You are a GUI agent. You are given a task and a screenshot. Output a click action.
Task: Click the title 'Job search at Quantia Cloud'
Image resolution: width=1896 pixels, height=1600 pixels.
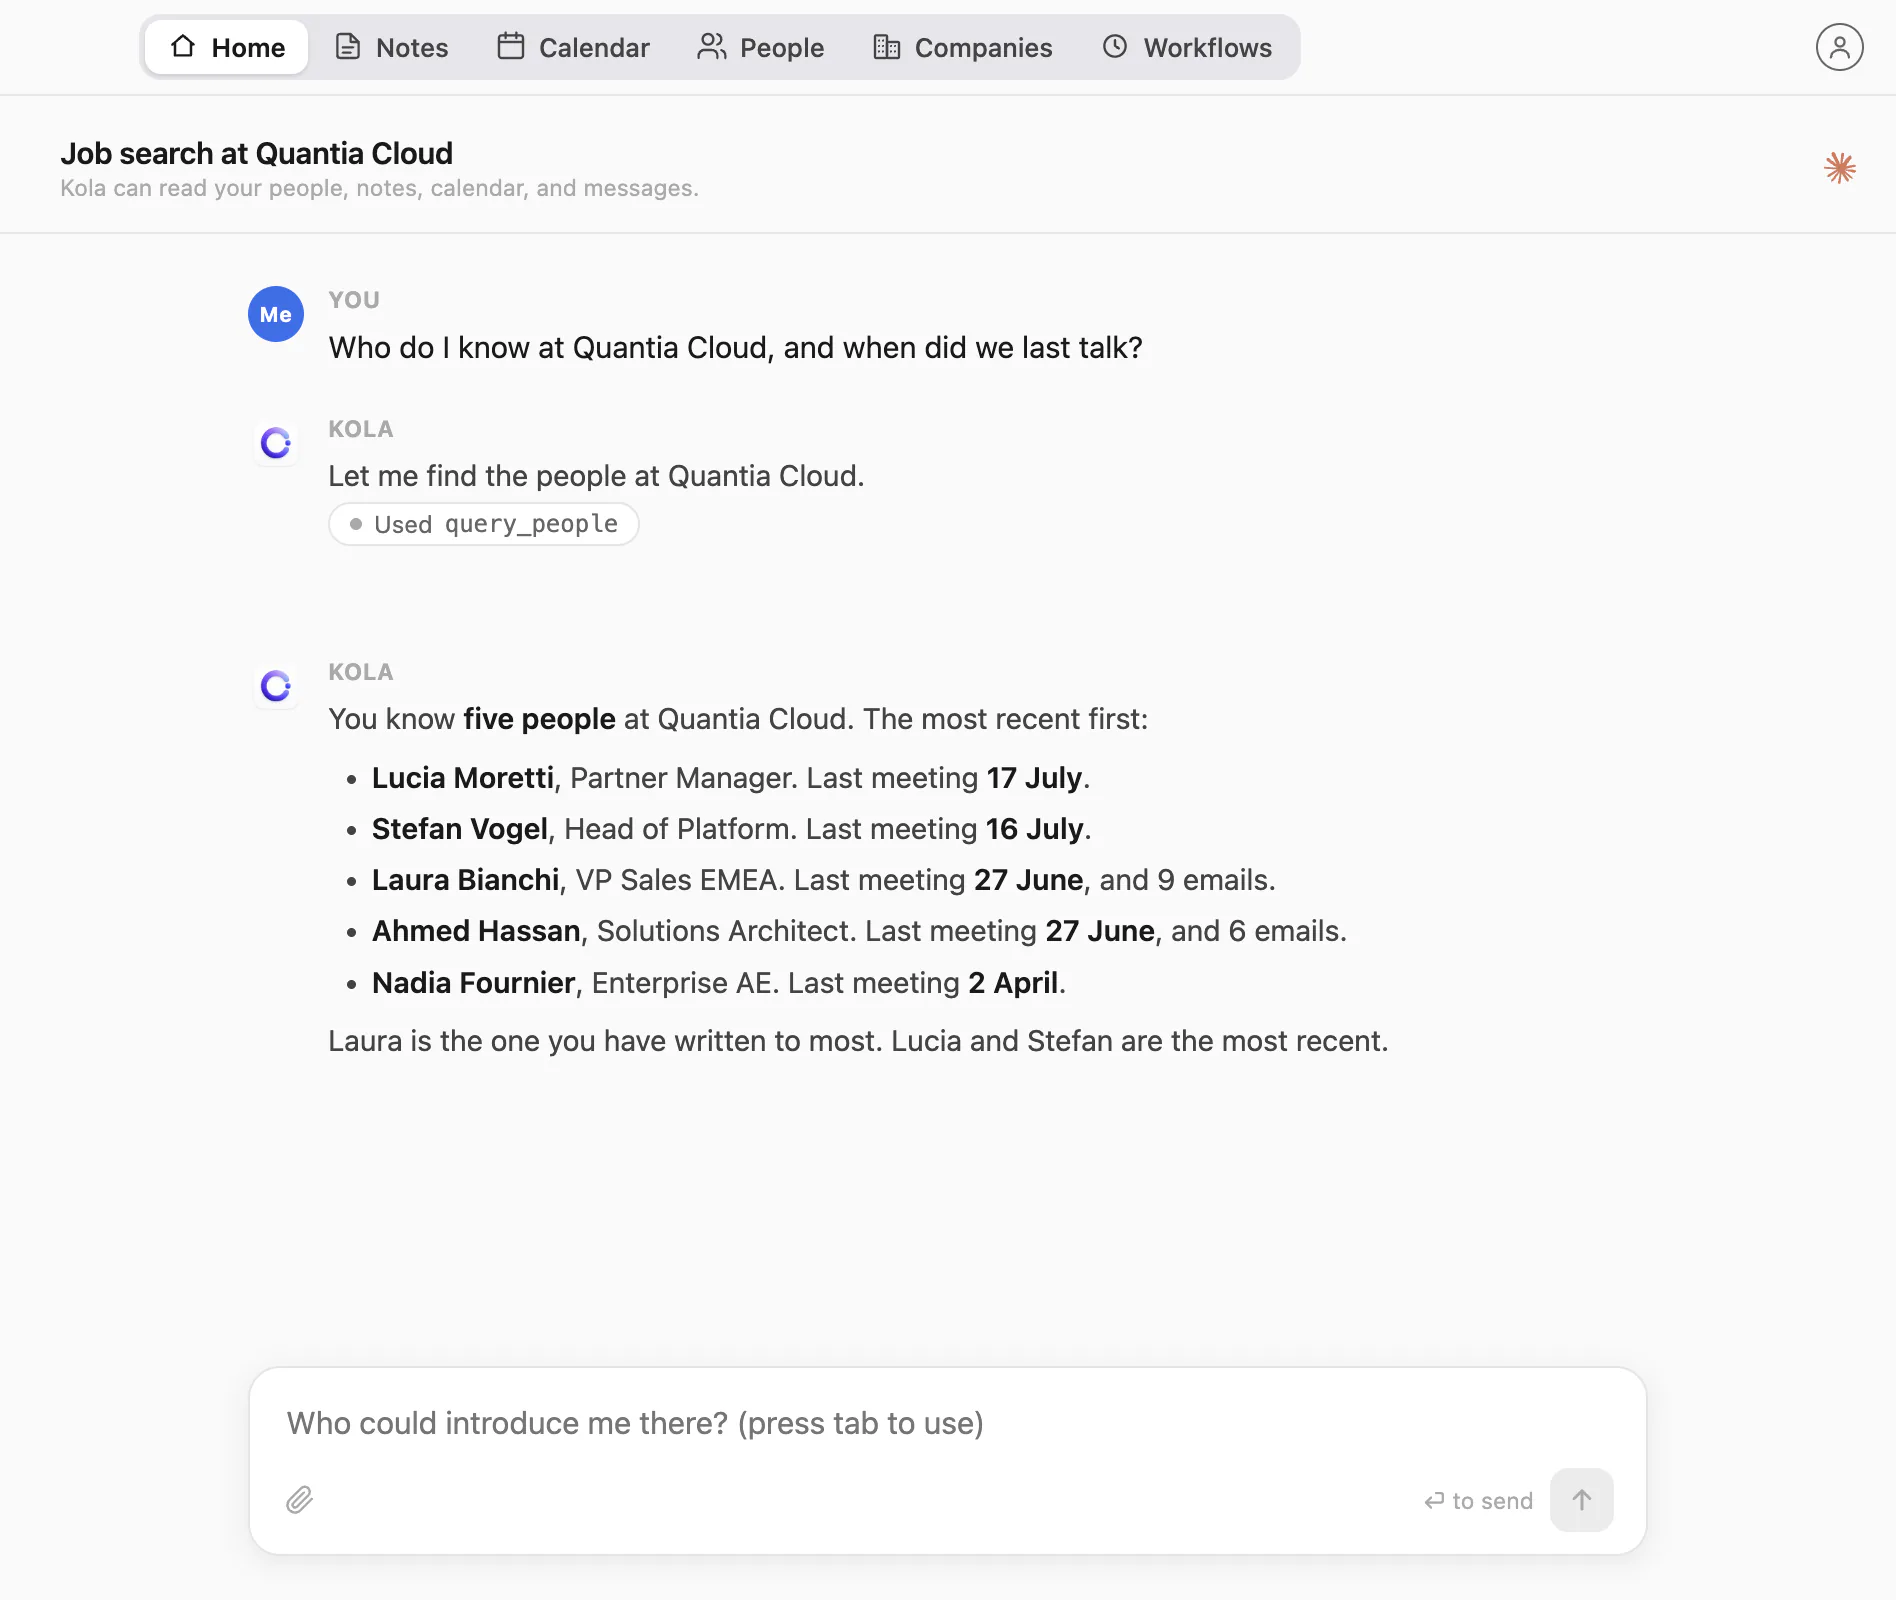pos(257,153)
